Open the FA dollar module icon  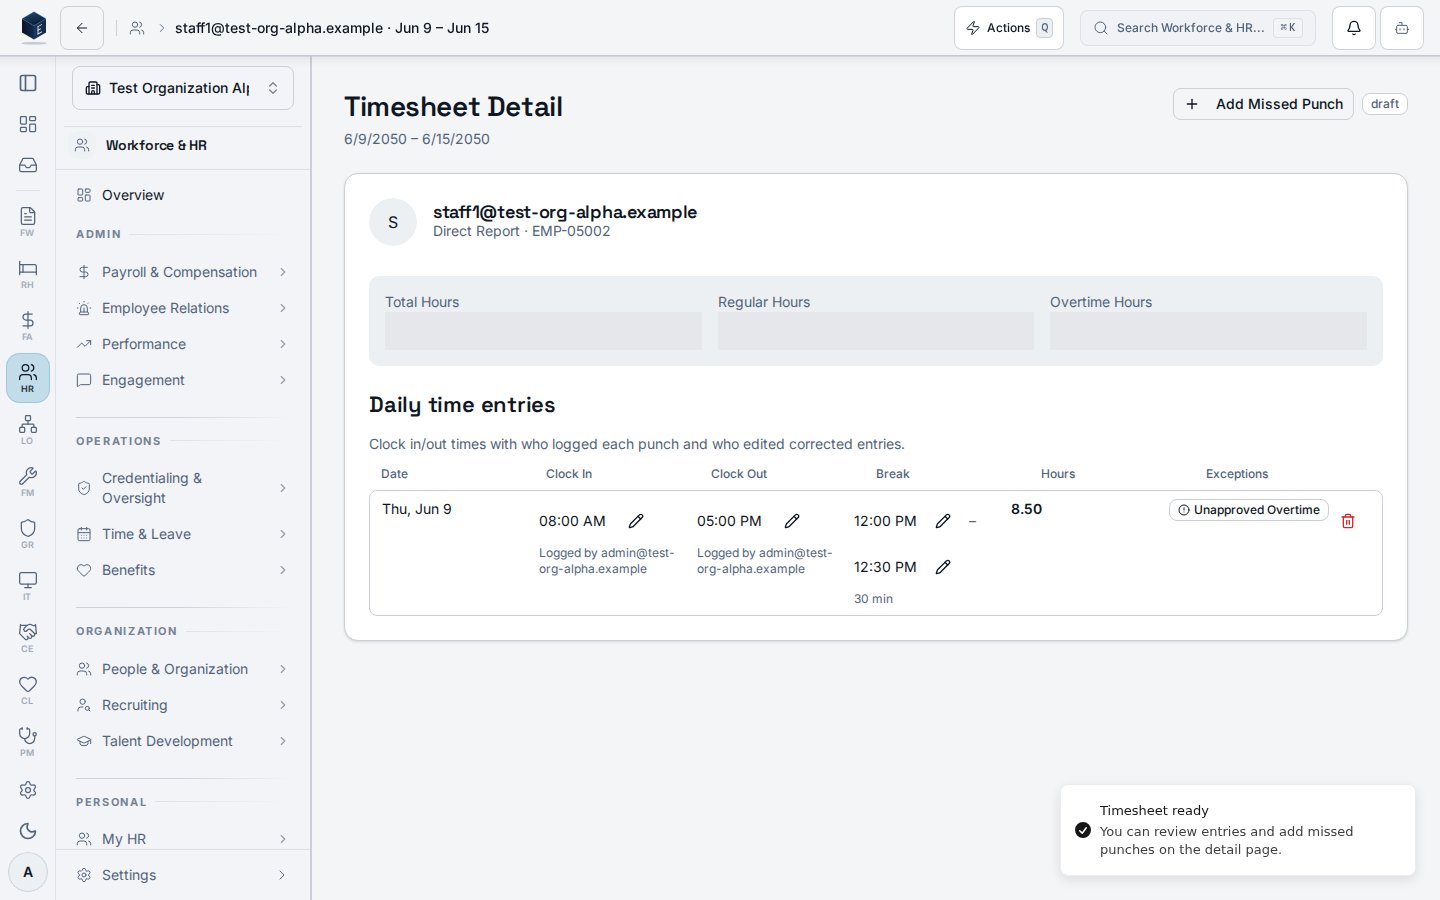tap(28, 326)
